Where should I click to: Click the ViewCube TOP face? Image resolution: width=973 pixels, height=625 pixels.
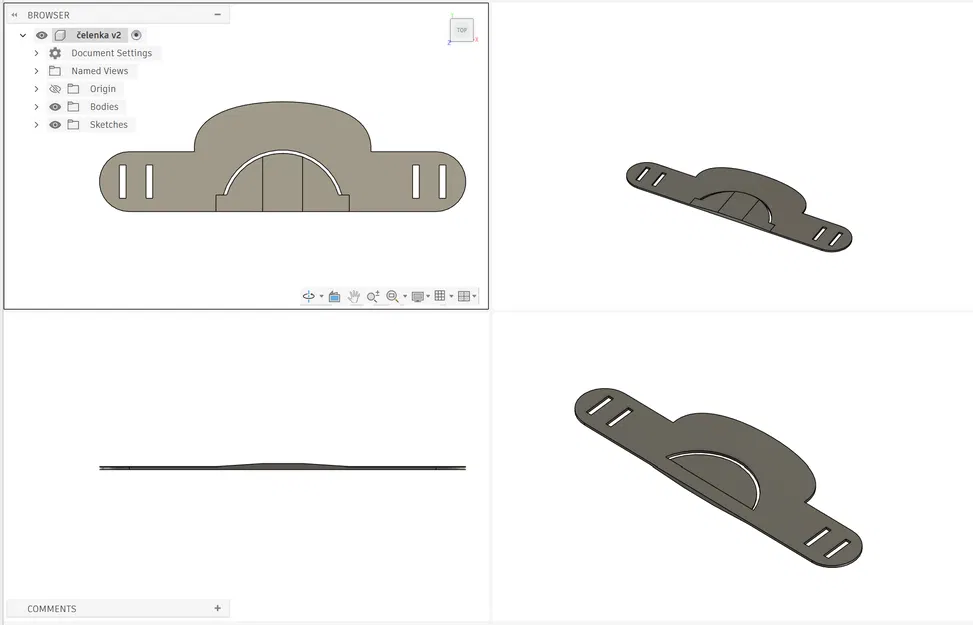click(462, 30)
